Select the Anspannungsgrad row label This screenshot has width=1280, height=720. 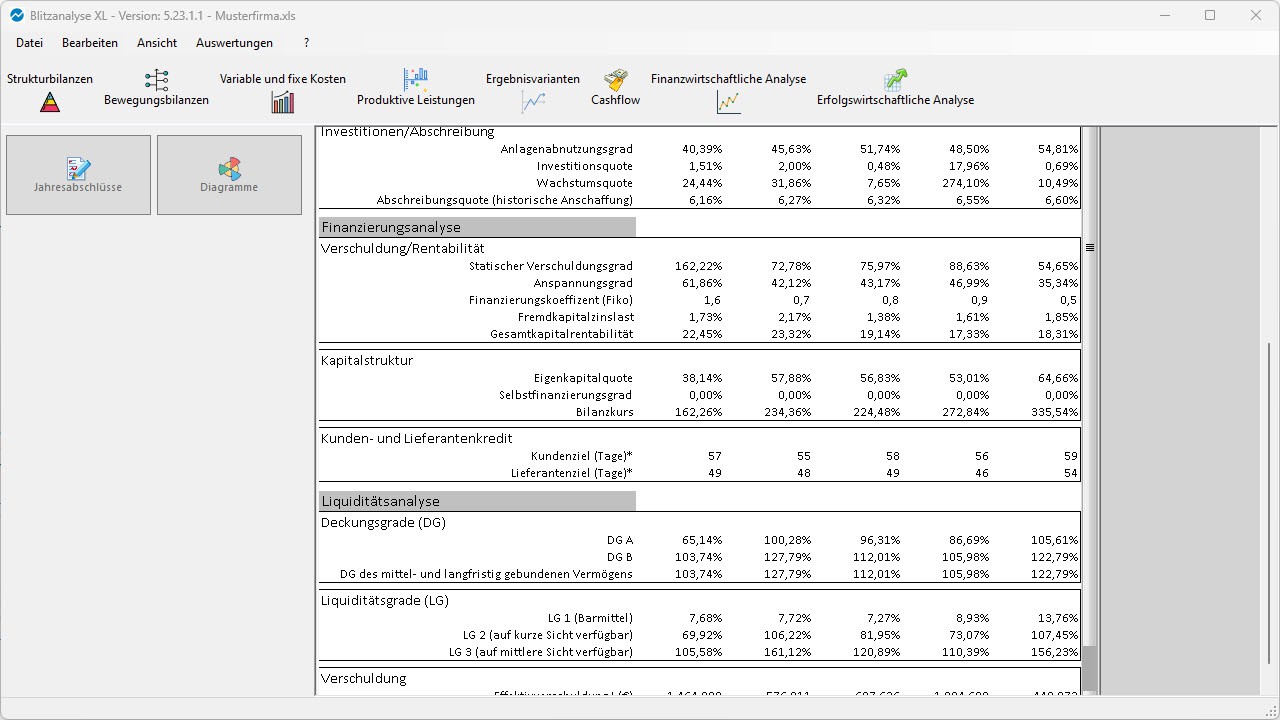(583, 283)
